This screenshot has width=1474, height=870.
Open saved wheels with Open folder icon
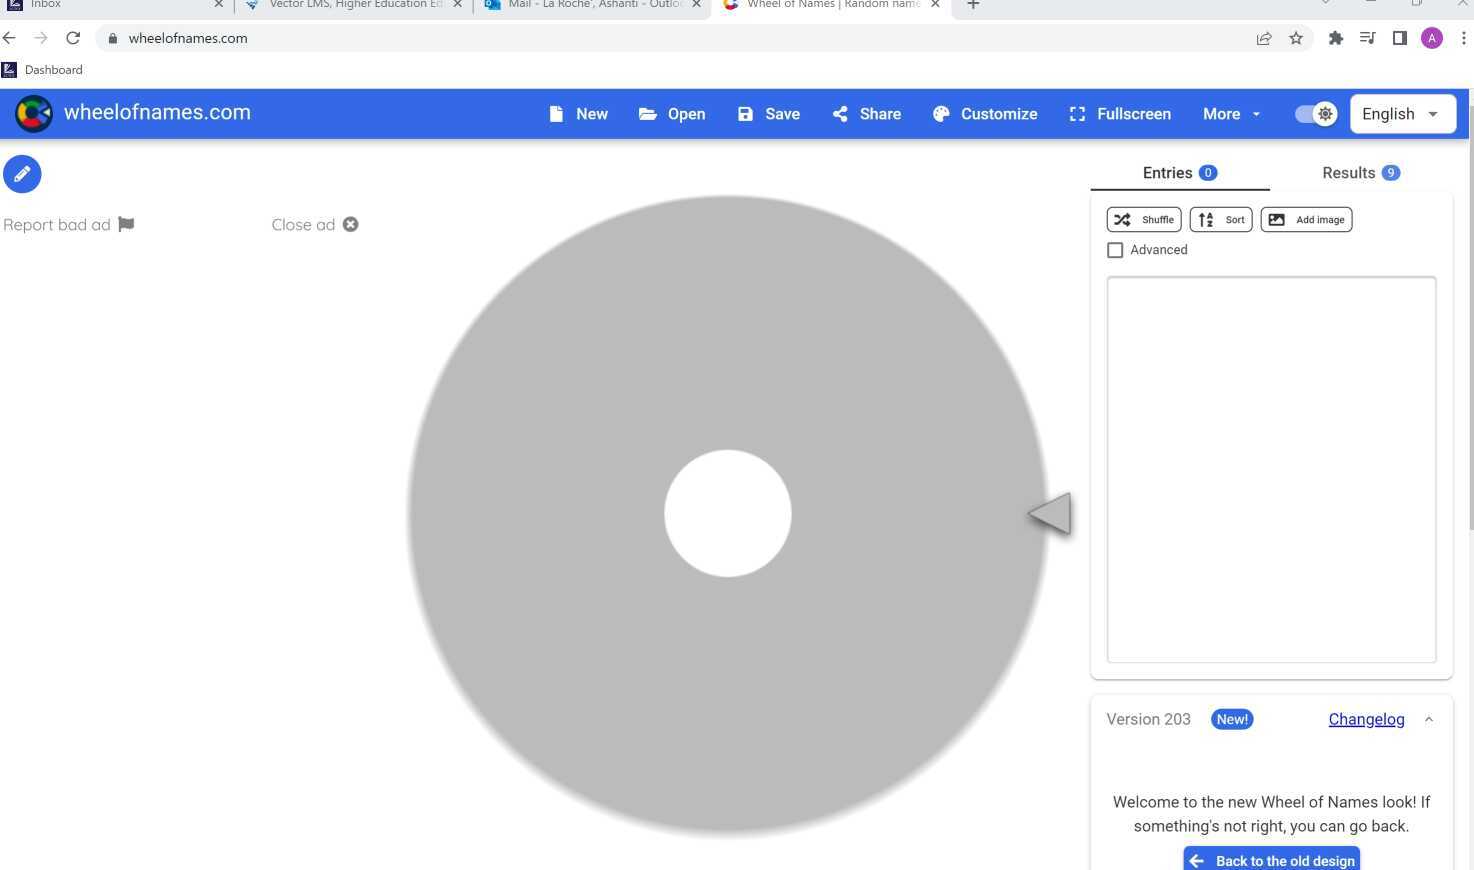click(x=648, y=114)
